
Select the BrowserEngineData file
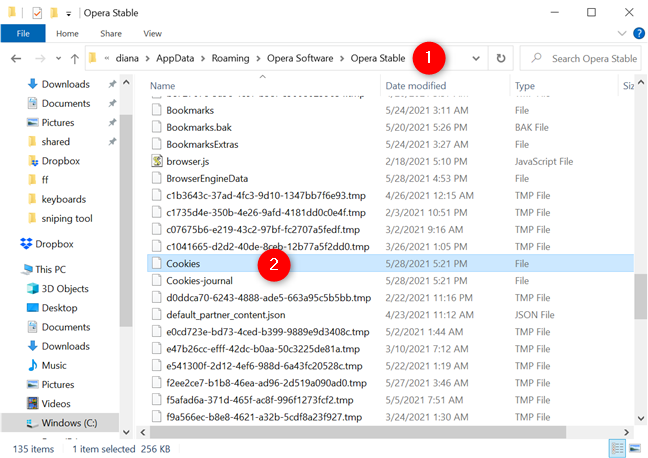pos(207,178)
